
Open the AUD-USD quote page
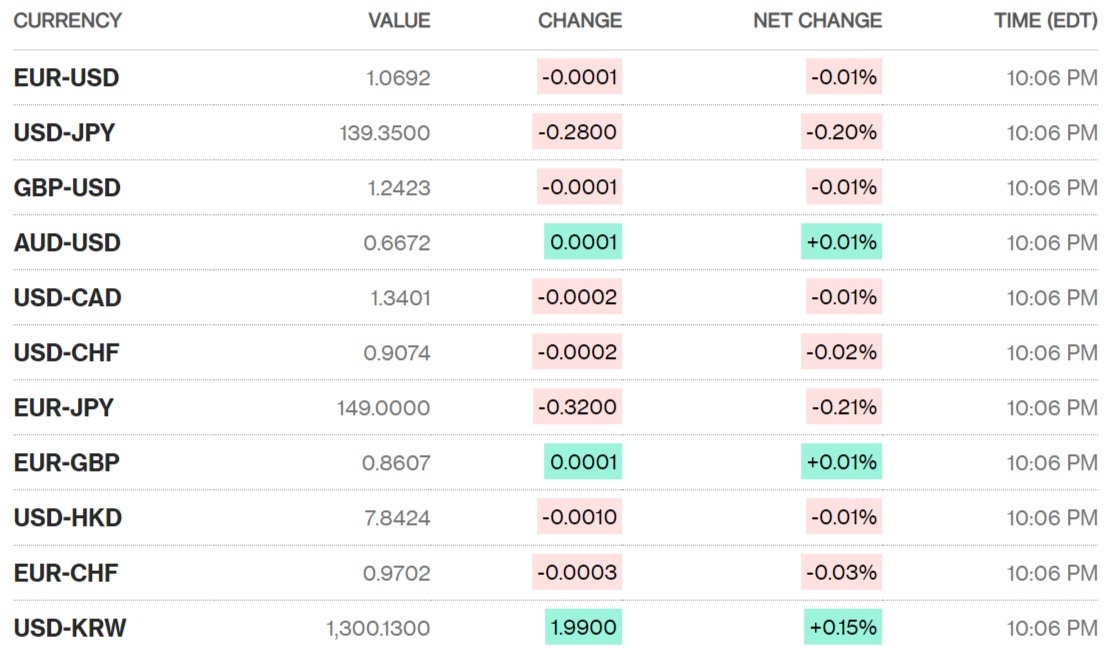(67, 243)
